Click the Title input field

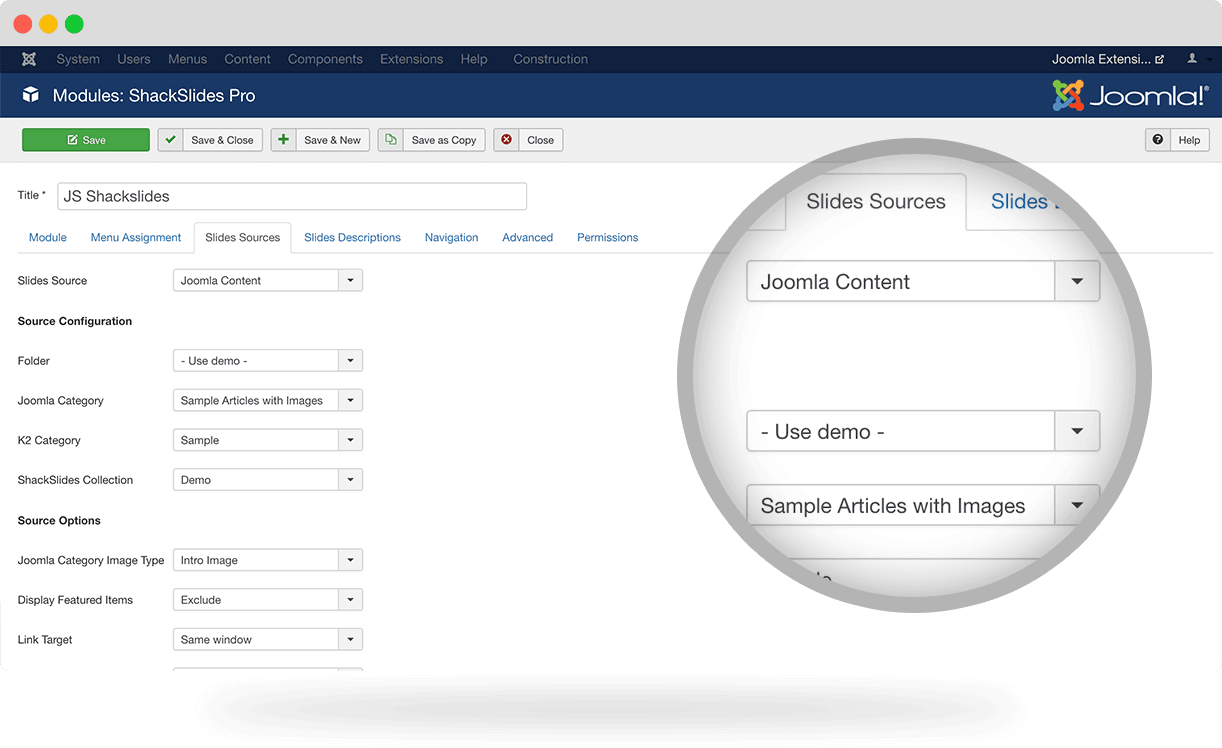(x=292, y=196)
